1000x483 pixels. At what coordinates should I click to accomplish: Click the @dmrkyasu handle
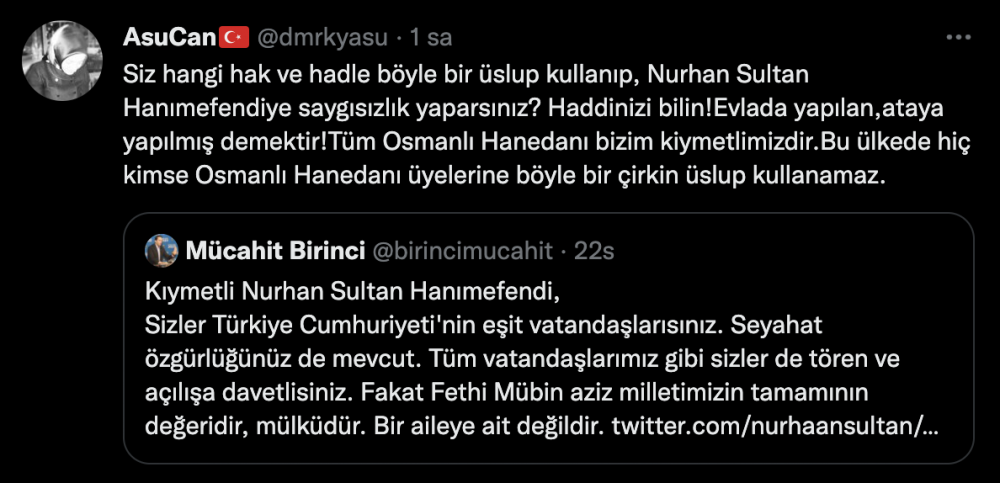323,37
